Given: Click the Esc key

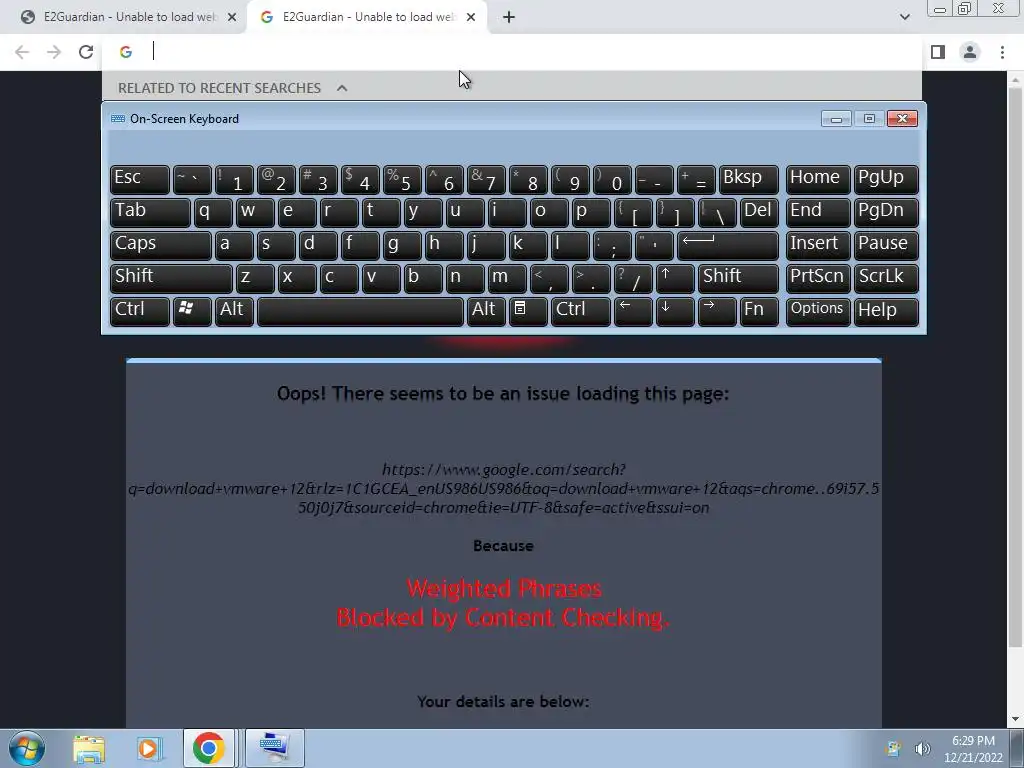Looking at the screenshot, I should click(140, 179).
